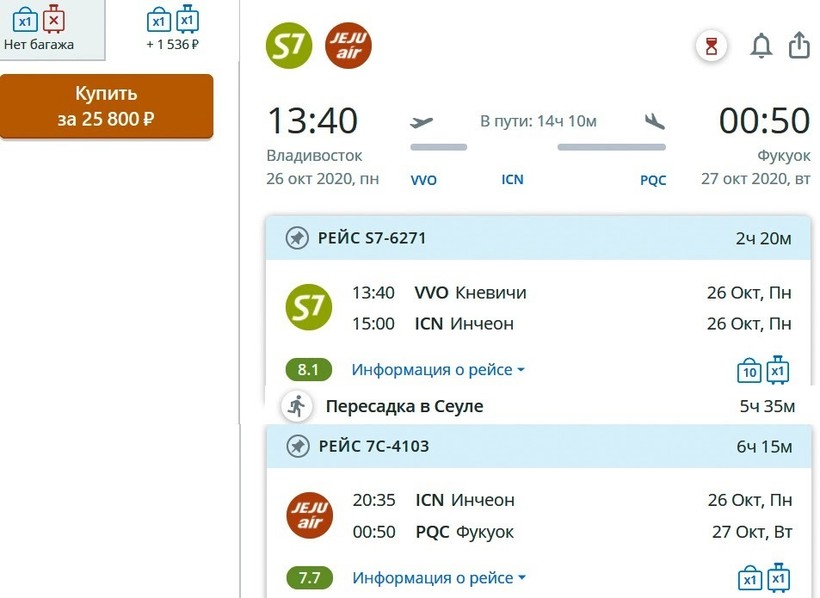Click the bell notification icon

pyautogui.click(x=761, y=46)
